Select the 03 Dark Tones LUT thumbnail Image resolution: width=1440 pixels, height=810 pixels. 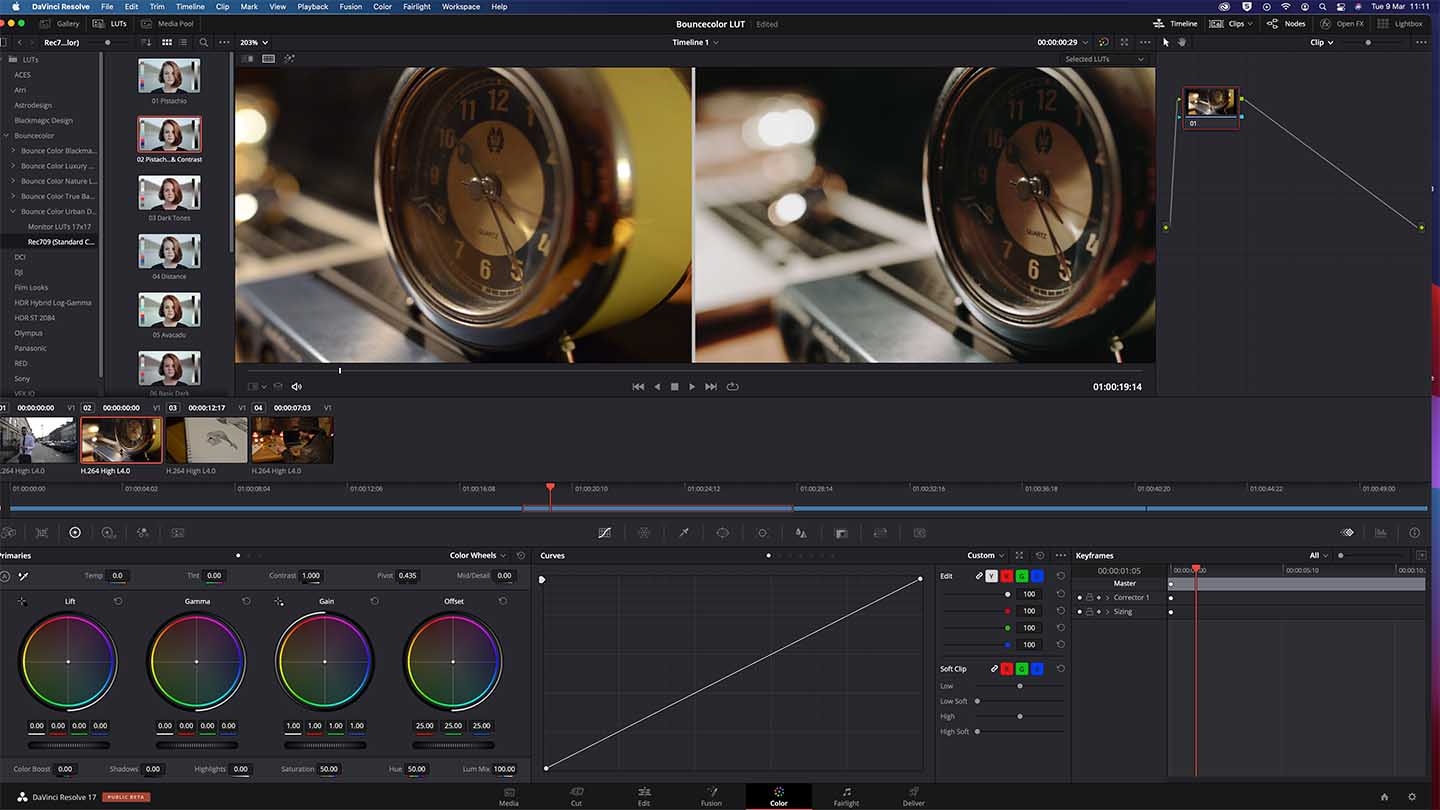point(169,193)
